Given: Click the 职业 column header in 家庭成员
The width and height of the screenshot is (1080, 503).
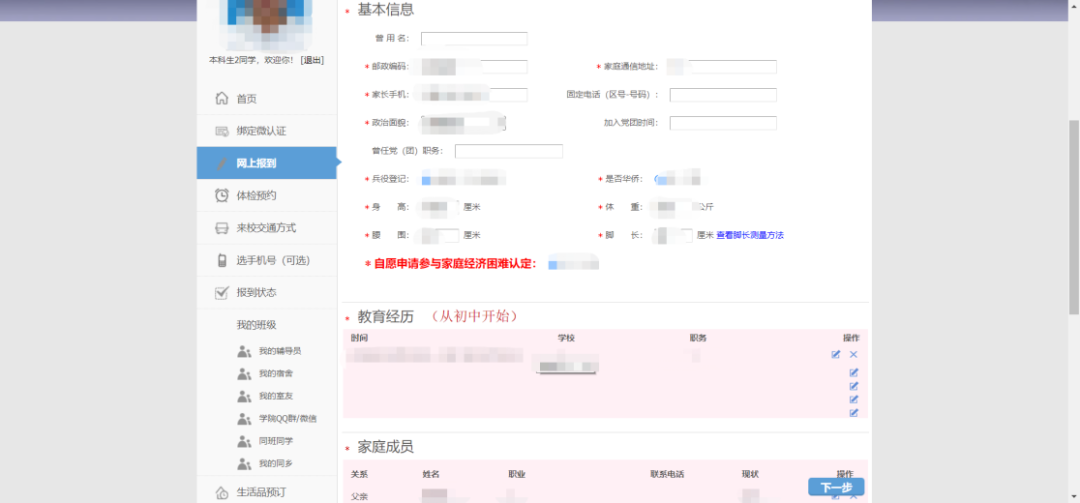Looking at the screenshot, I should [x=517, y=474].
